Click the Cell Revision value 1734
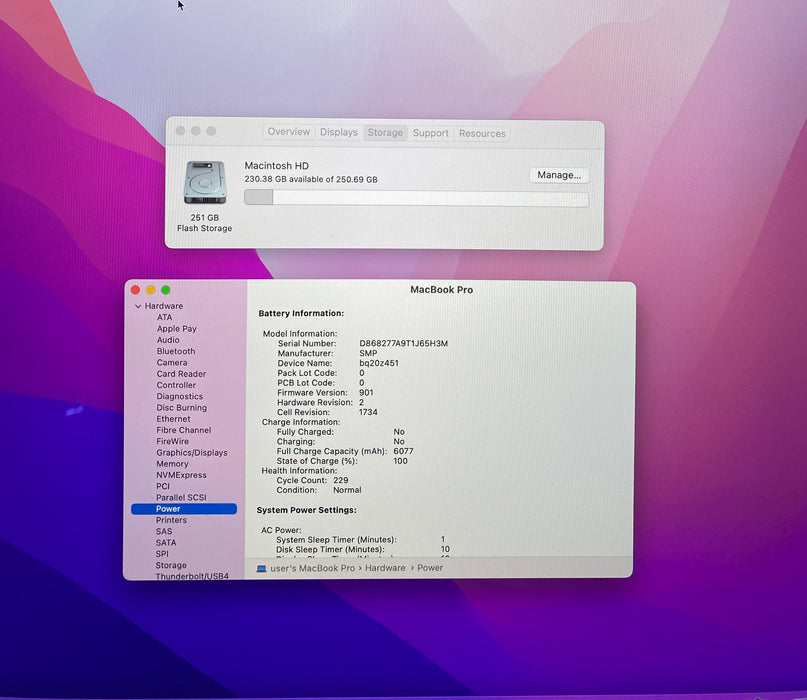This screenshot has width=807, height=700. [368, 412]
